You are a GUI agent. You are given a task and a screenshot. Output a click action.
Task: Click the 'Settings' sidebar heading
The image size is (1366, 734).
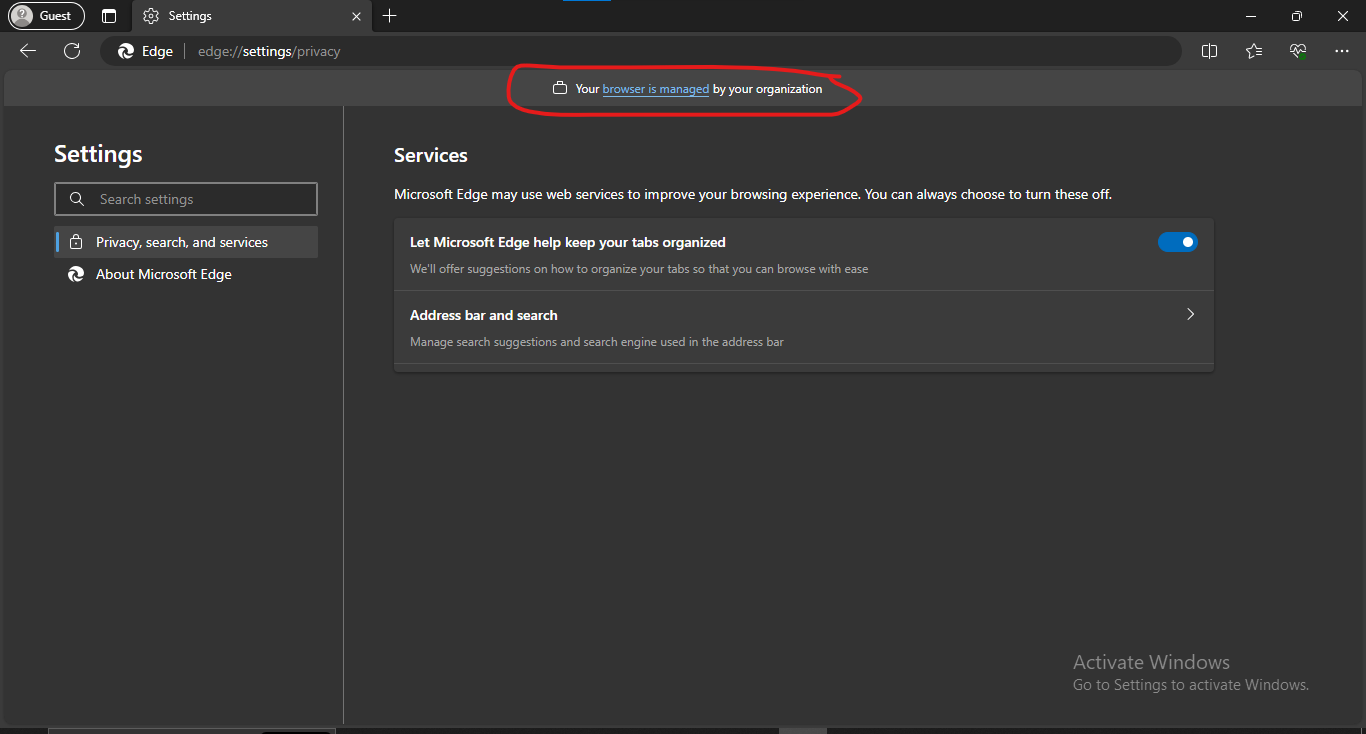coord(98,153)
